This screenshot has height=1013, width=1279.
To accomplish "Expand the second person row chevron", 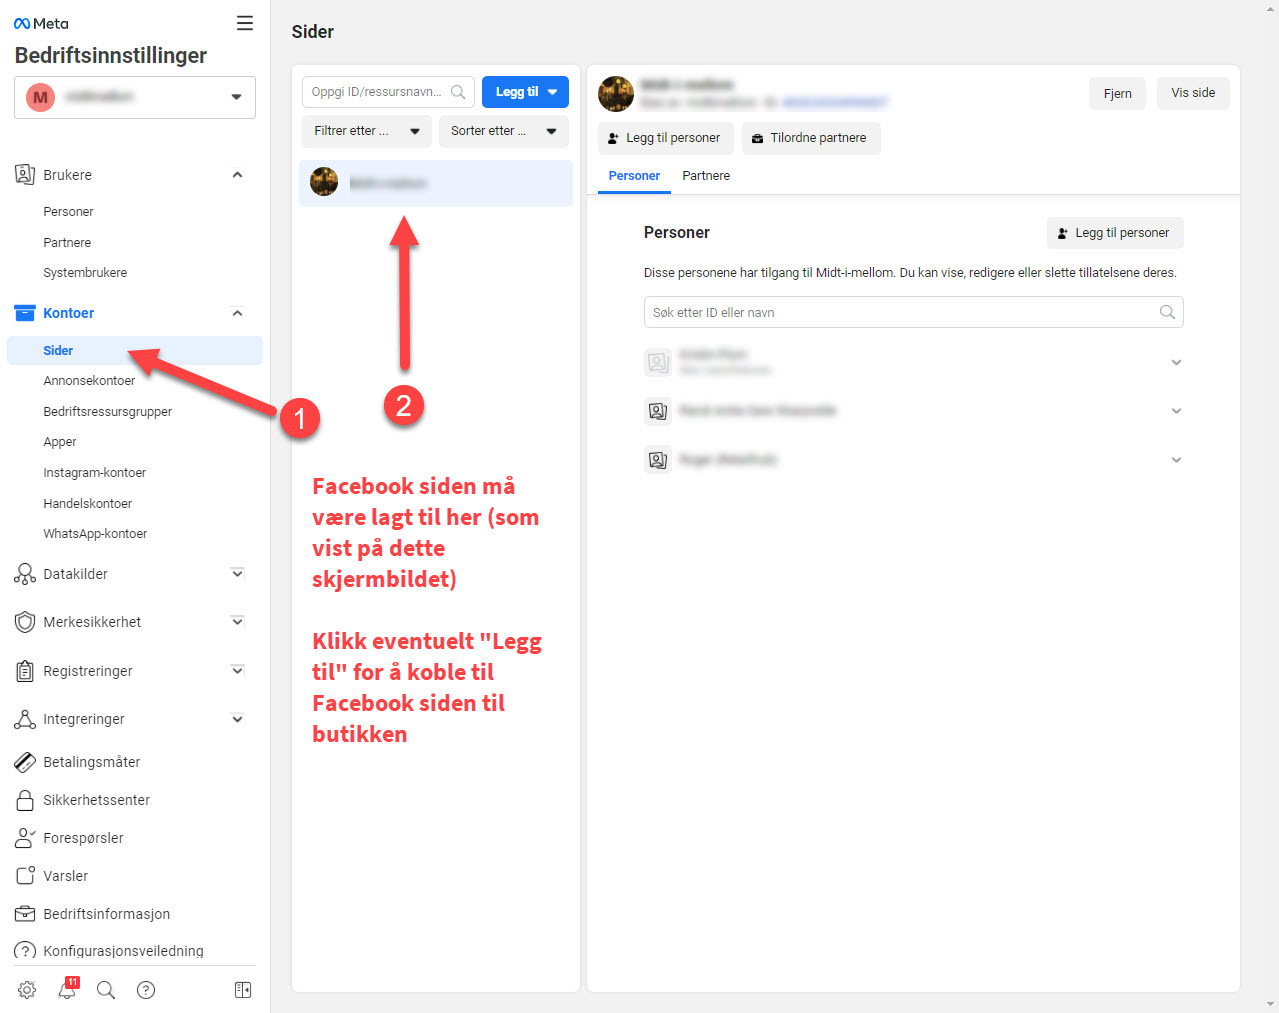I will point(1177,411).
